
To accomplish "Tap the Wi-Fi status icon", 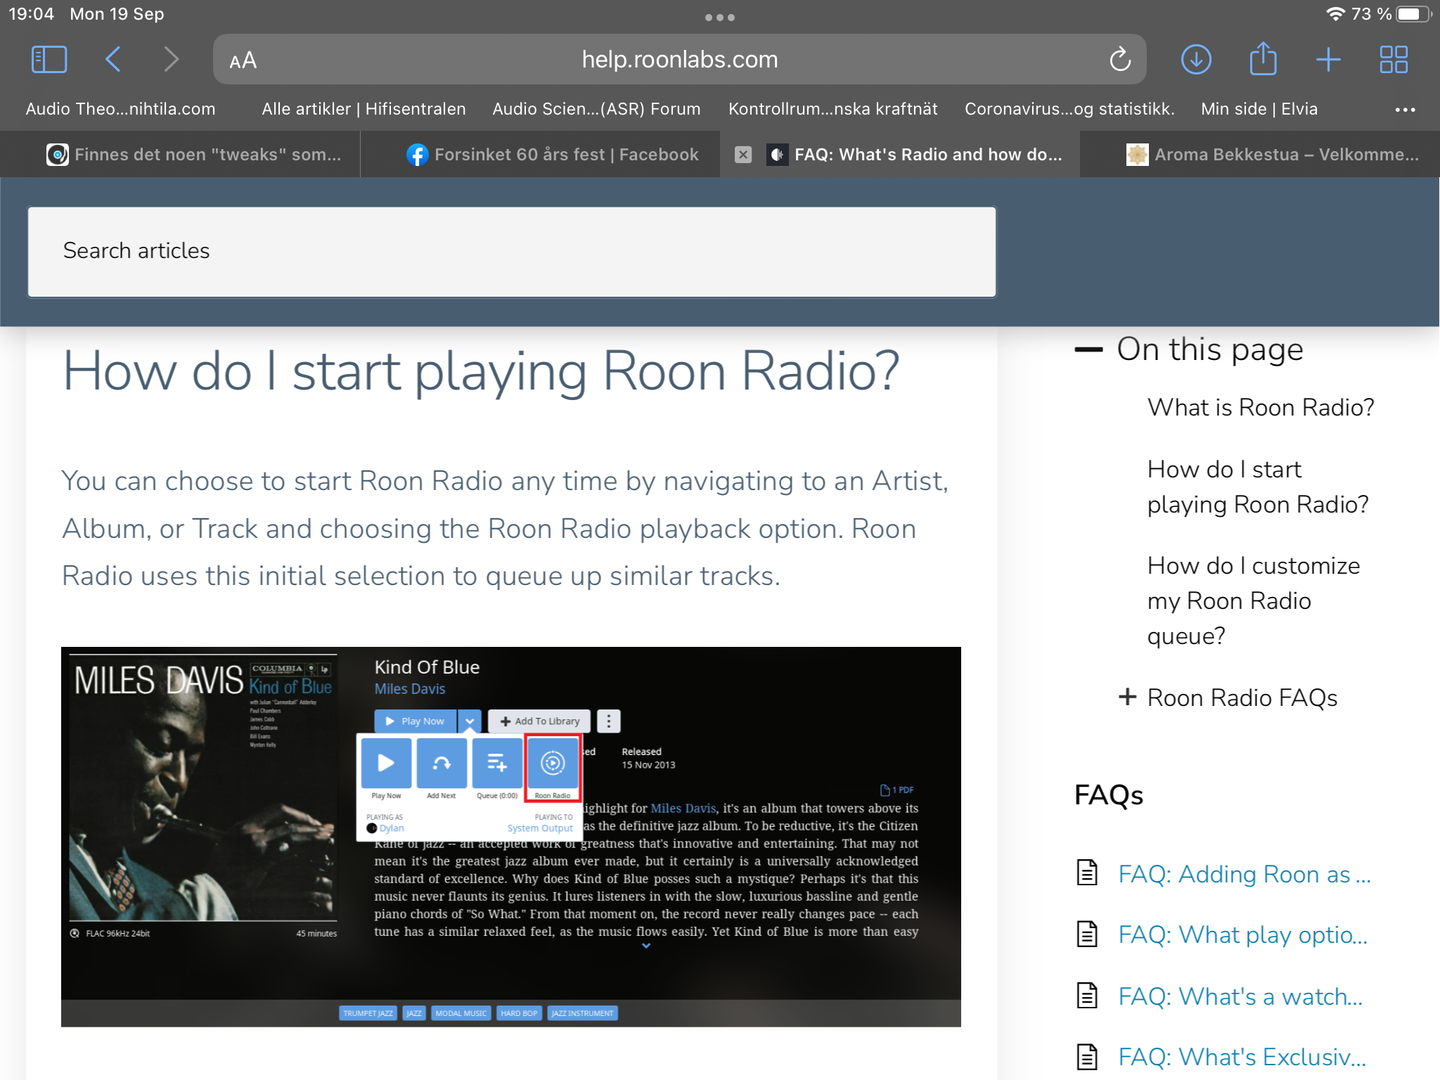I will 1335,14.
